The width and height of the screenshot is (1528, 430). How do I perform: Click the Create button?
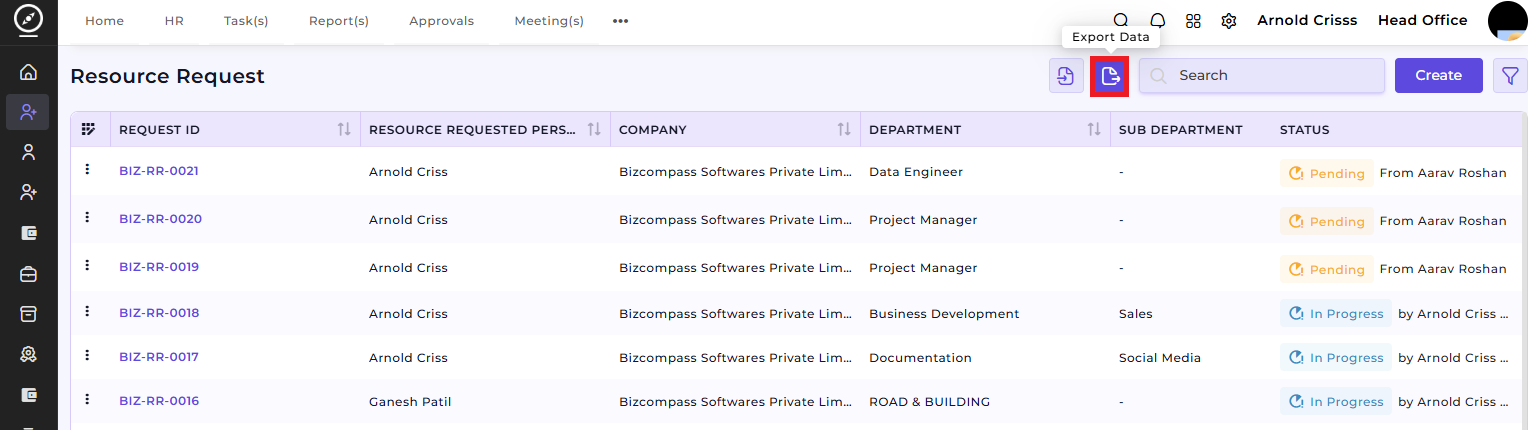pos(1439,75)
